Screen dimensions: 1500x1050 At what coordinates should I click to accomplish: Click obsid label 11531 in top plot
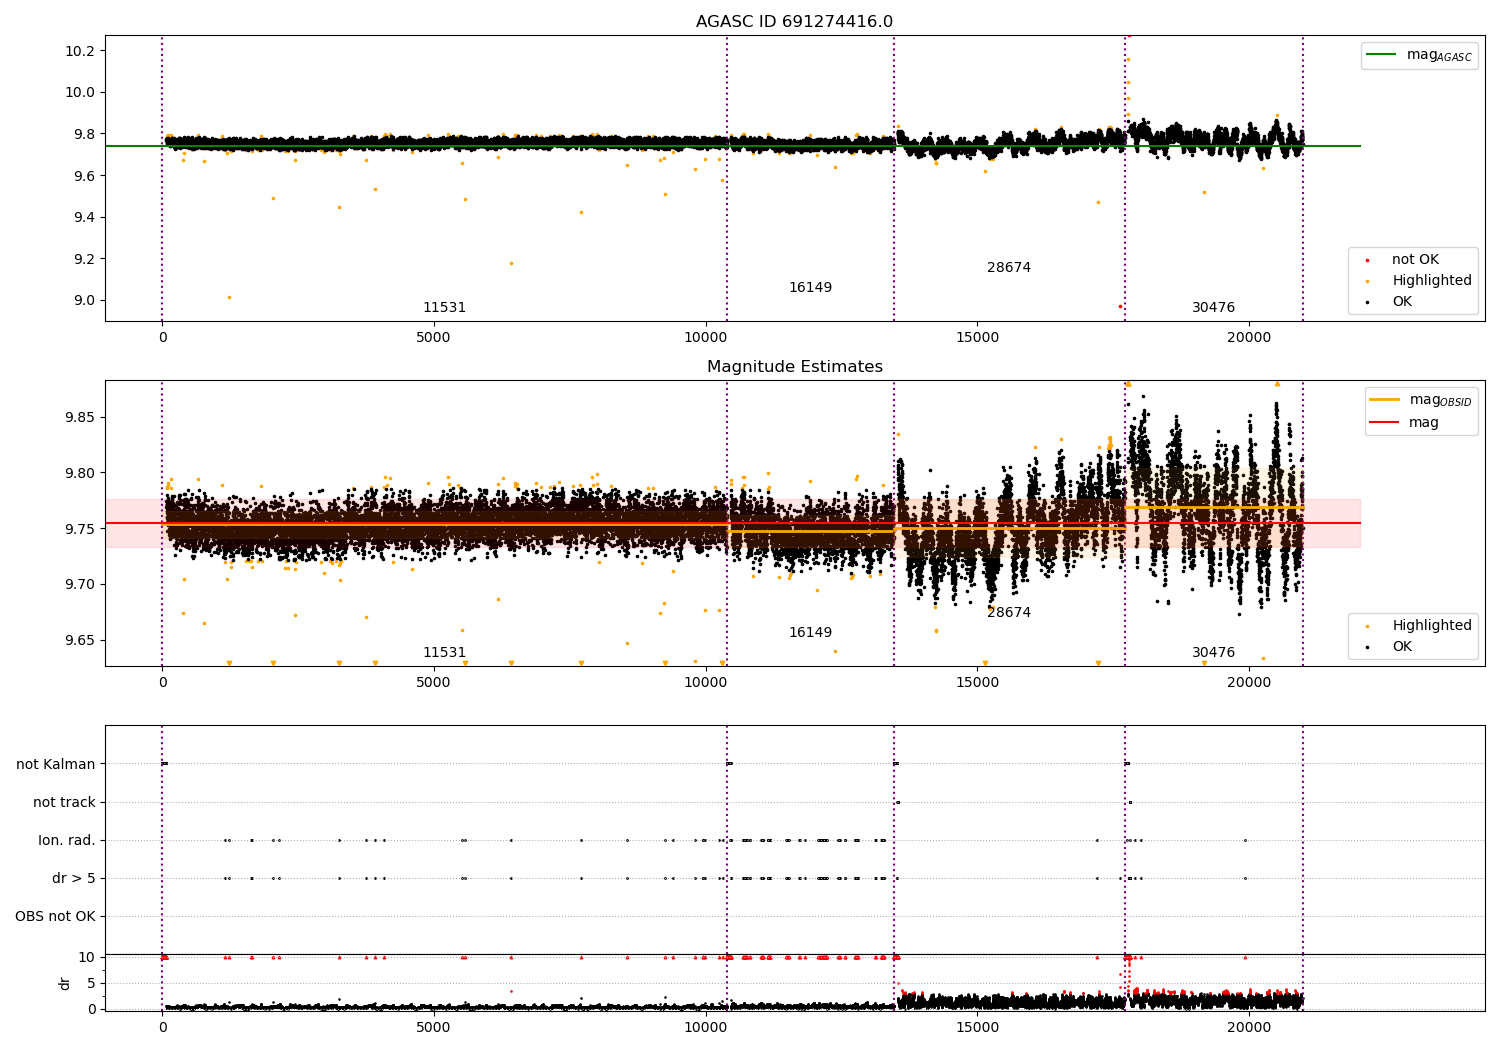pos(444,308)
